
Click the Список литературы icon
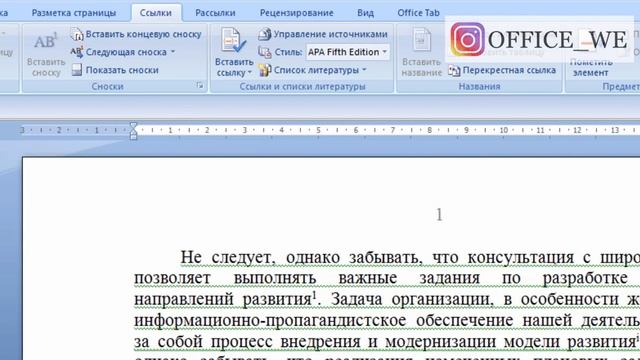pos(264,70)
